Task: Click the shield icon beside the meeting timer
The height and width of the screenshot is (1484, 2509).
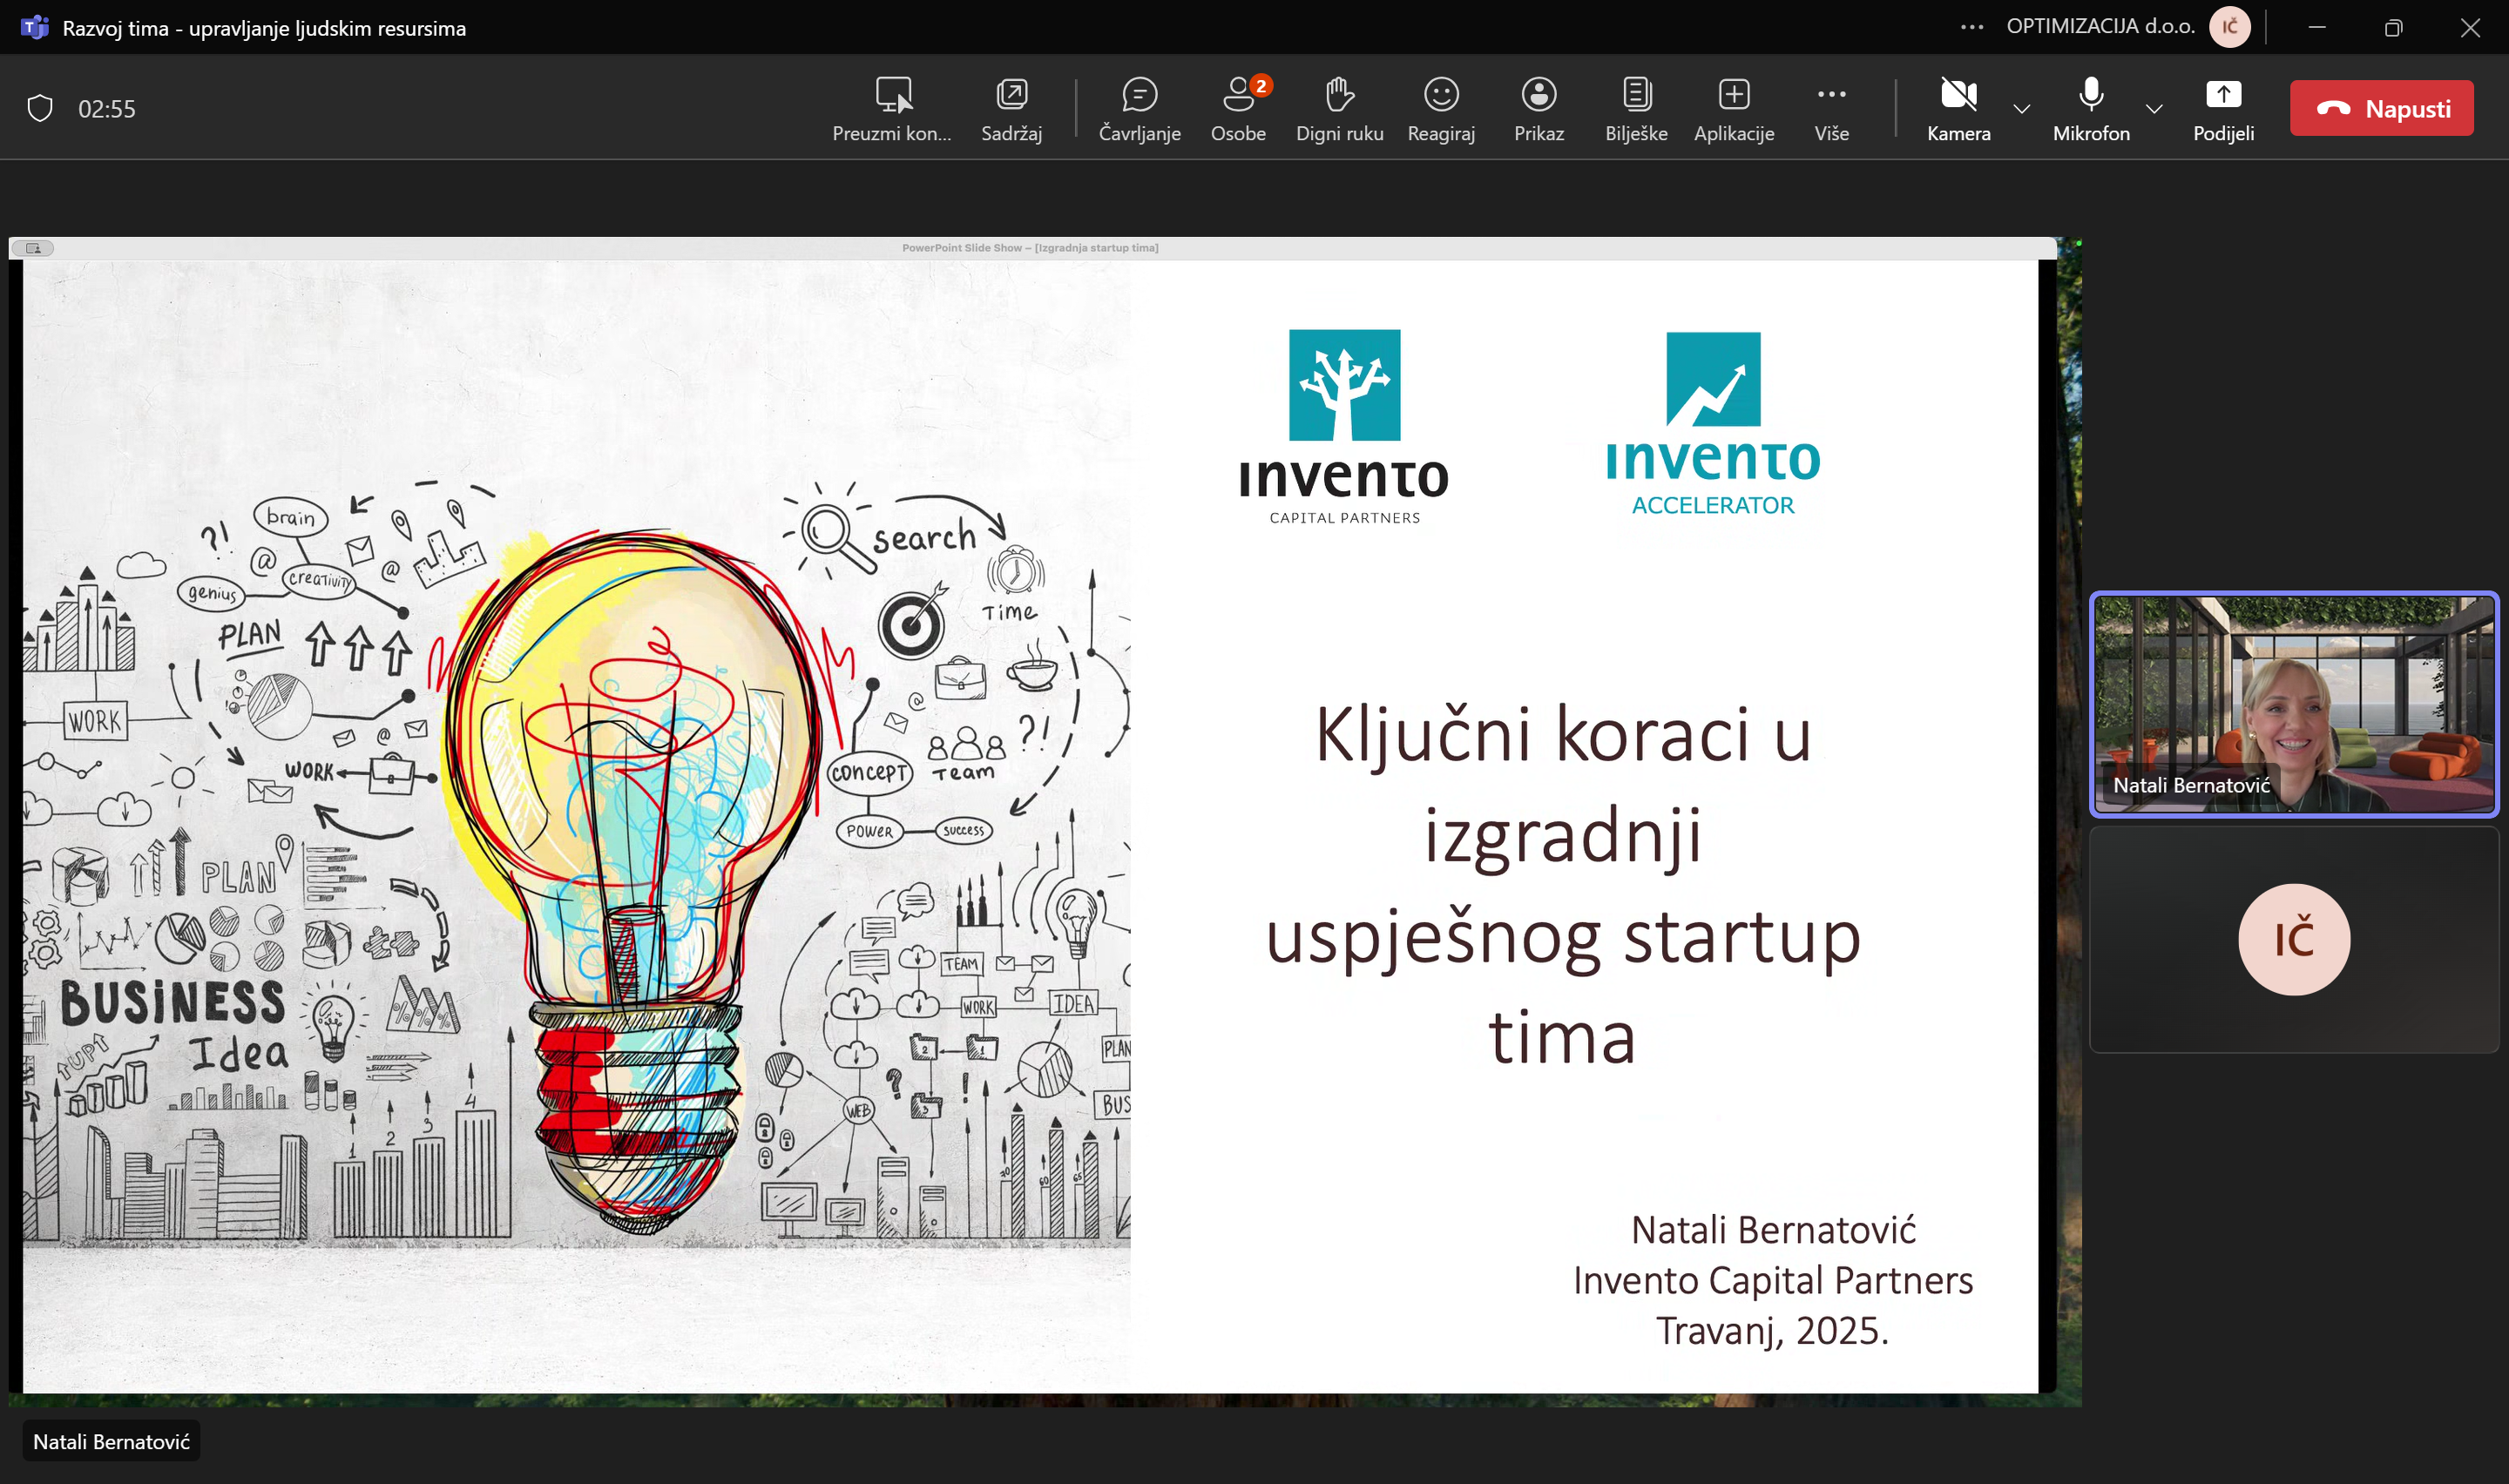Action: click(40, 108)
